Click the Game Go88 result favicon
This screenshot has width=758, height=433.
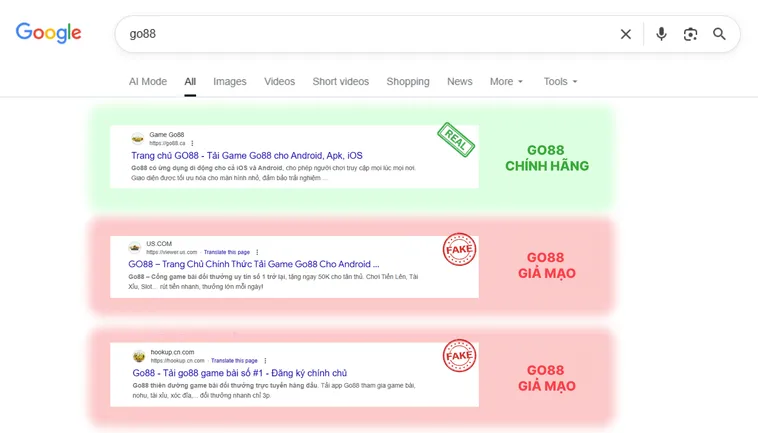(138, 138)
